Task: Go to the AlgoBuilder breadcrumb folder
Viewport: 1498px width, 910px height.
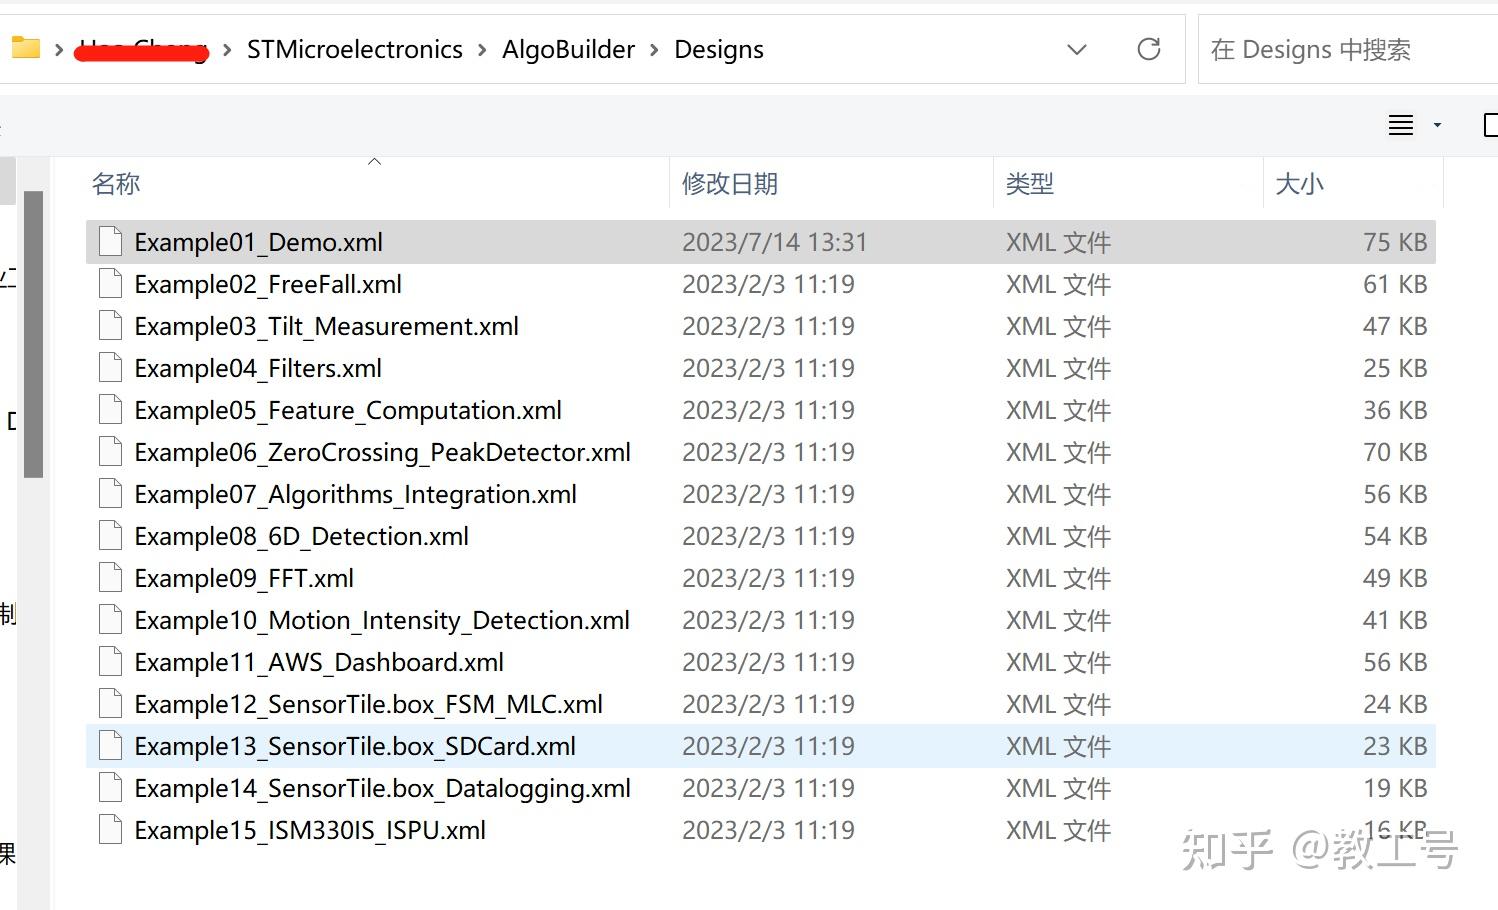Action: [x=568, y=50]
